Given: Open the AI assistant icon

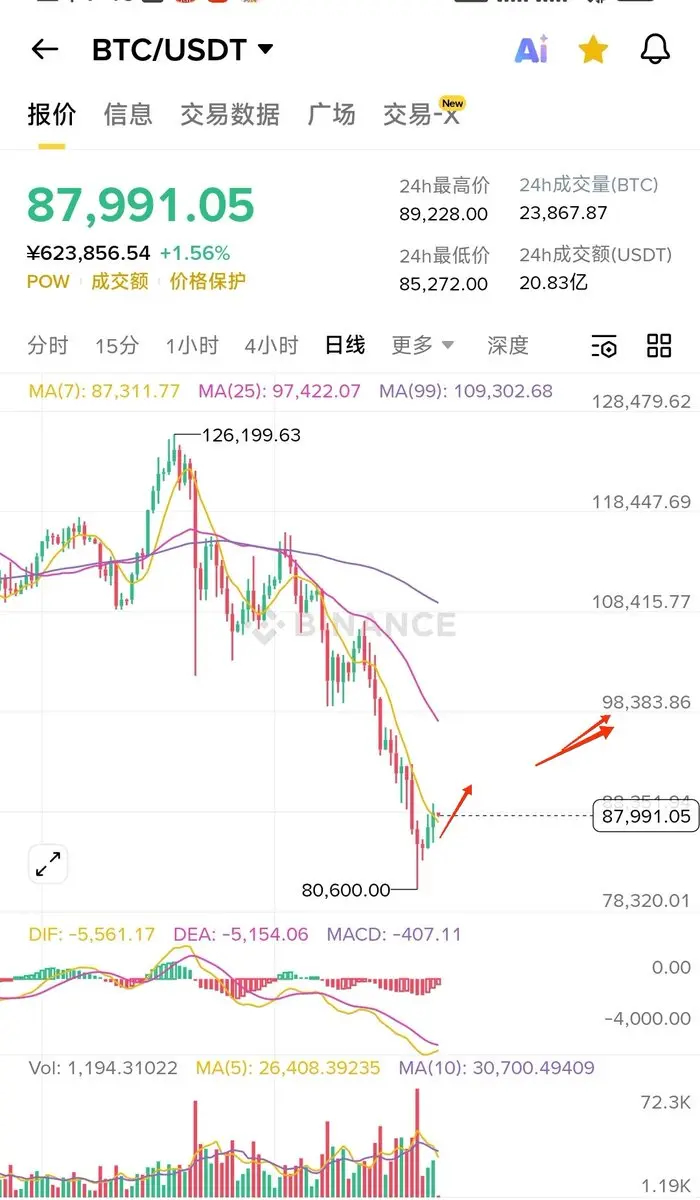Looking at the screenshot, I should pos(531,49).
